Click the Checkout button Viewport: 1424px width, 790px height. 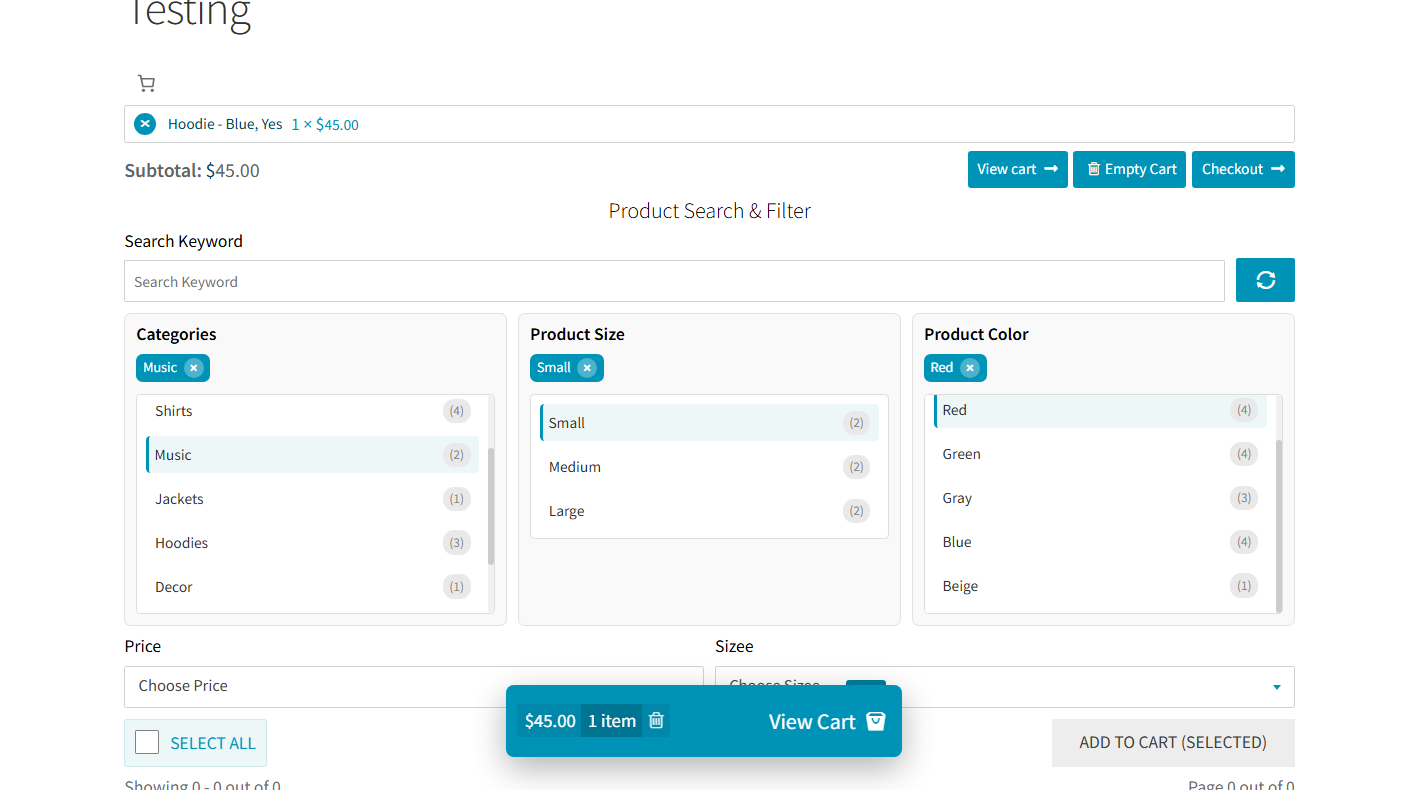pos(1243,169)
